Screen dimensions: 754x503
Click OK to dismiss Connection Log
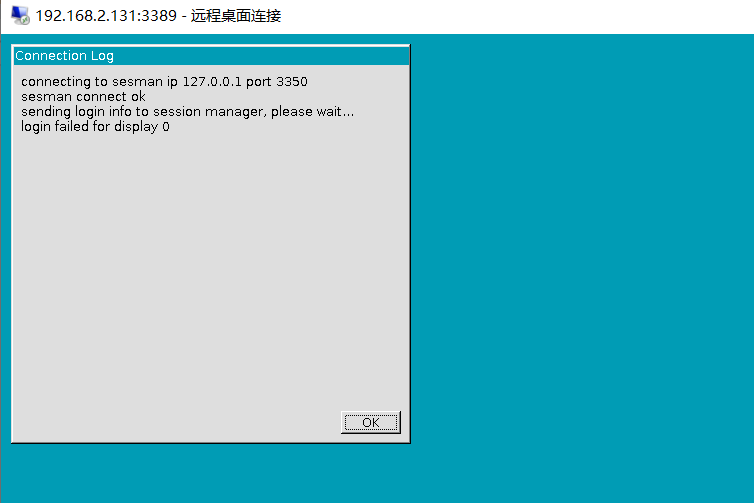(371, 423)
